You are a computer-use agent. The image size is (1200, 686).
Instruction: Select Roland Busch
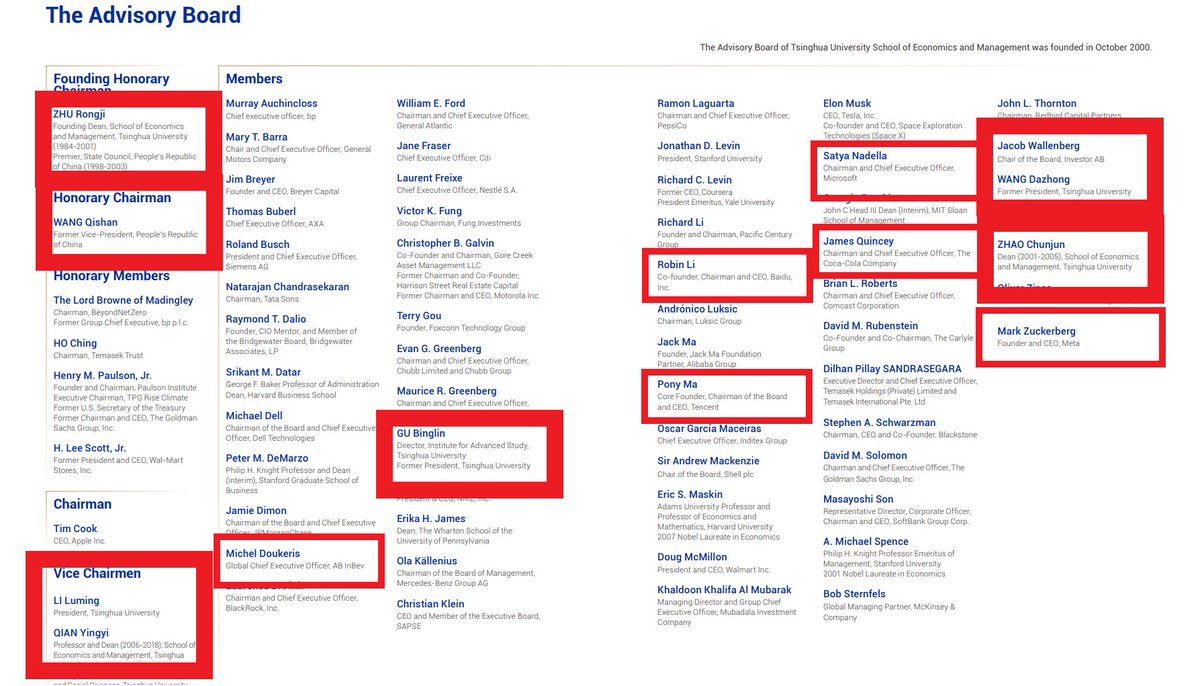coord(258,244)
